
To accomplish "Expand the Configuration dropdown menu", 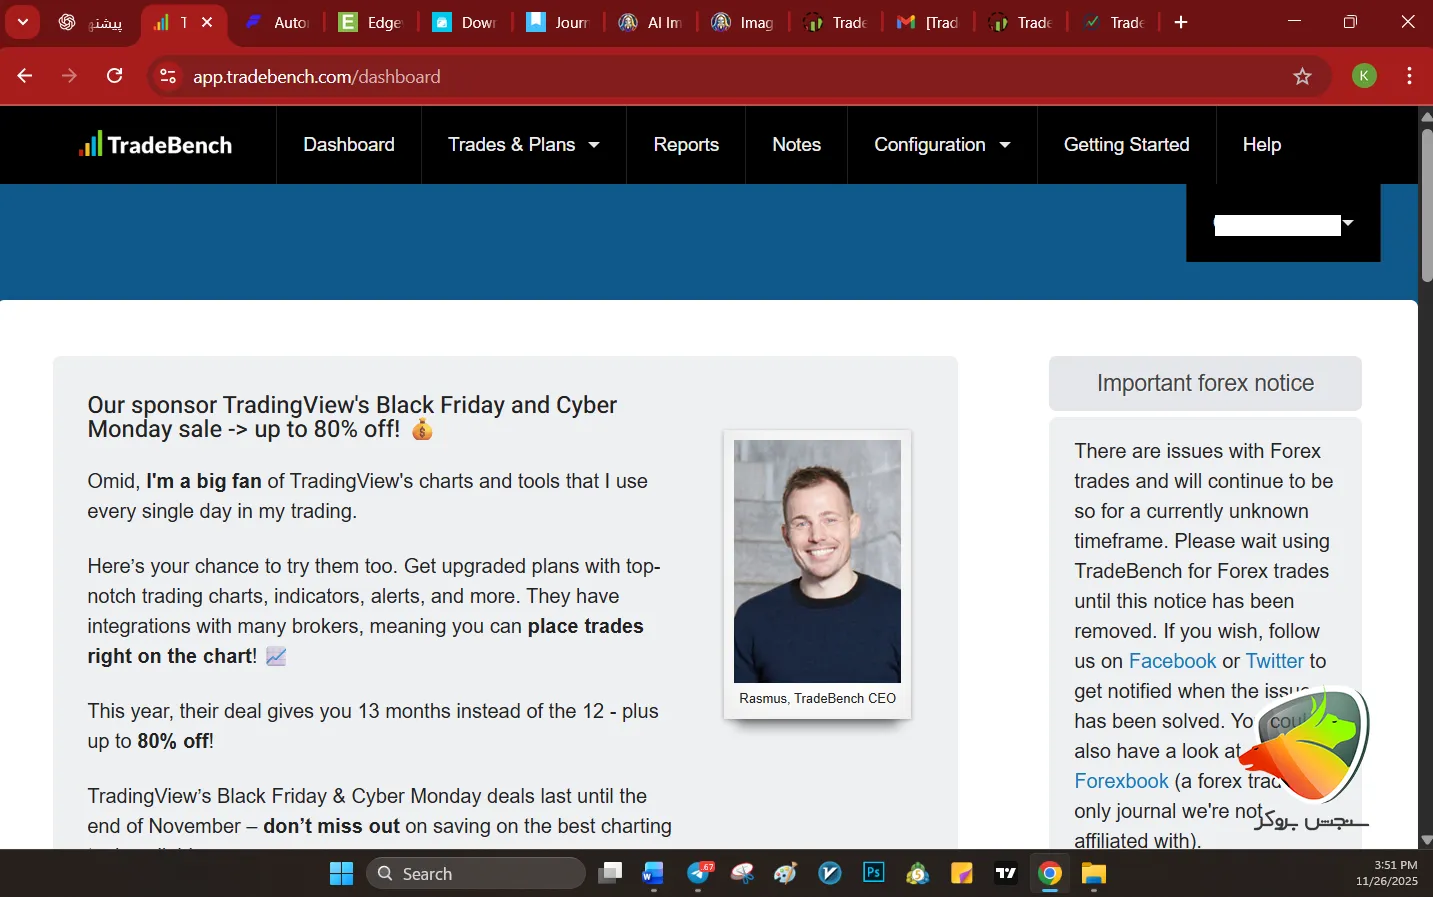I will click(941, 145).
